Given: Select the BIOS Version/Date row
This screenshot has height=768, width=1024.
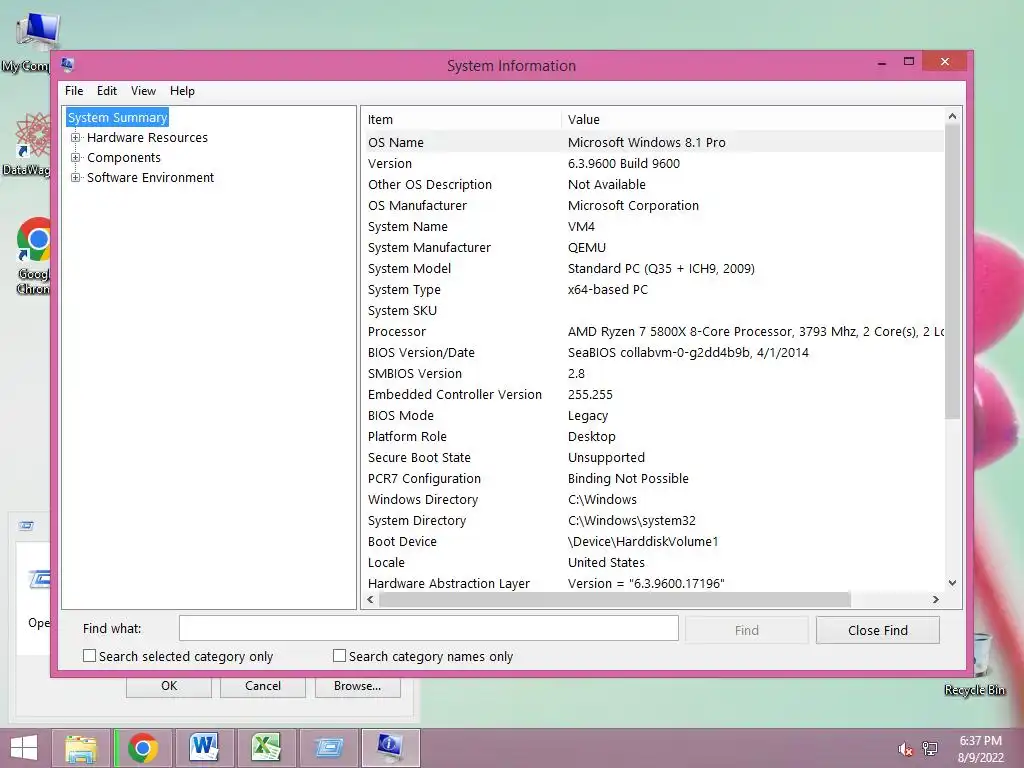Looking at the screenshot, I should tap(653, 353).
